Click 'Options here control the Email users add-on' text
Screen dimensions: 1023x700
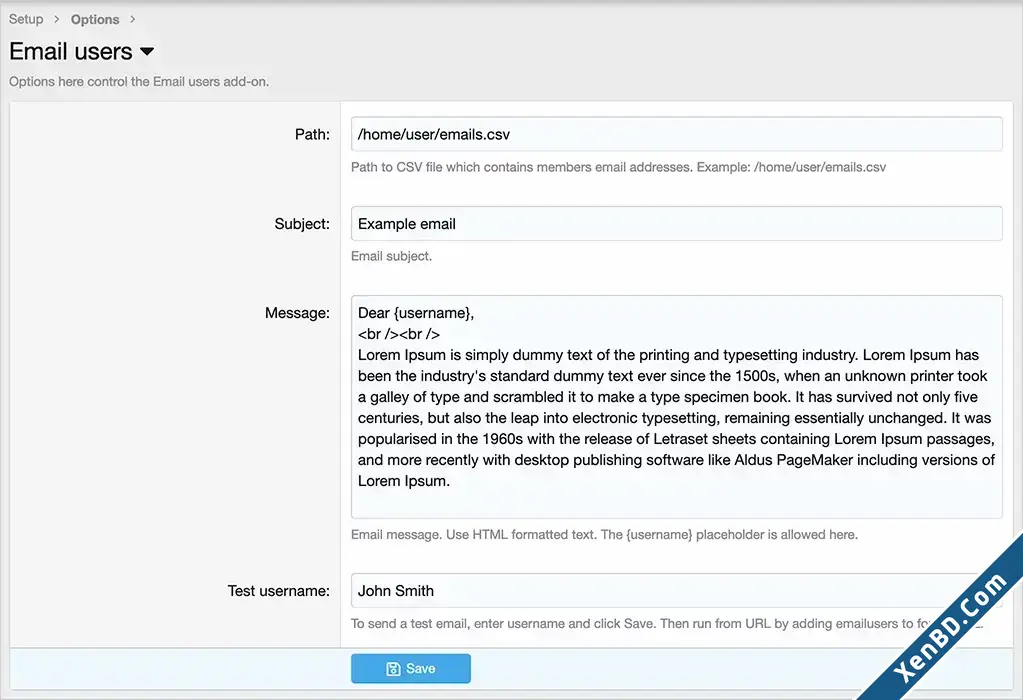click(139, 82)
